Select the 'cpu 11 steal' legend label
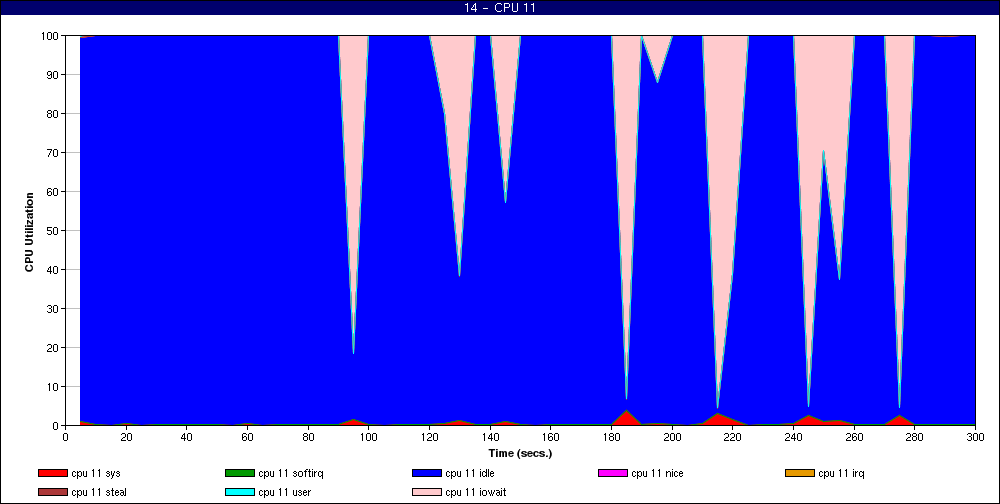The width and height of the screenshot is (1000, 504). (99, 493)
